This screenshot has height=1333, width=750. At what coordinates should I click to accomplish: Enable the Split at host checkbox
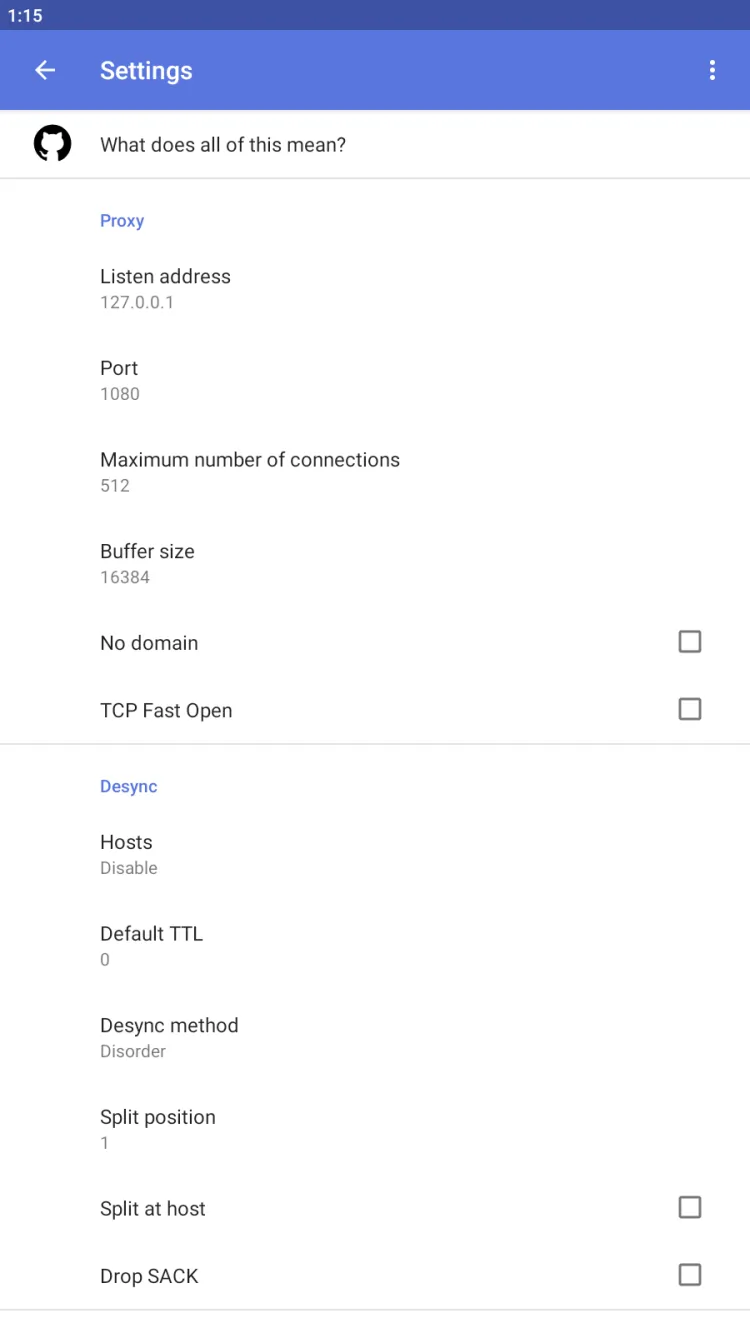[x=689, y=1208]
